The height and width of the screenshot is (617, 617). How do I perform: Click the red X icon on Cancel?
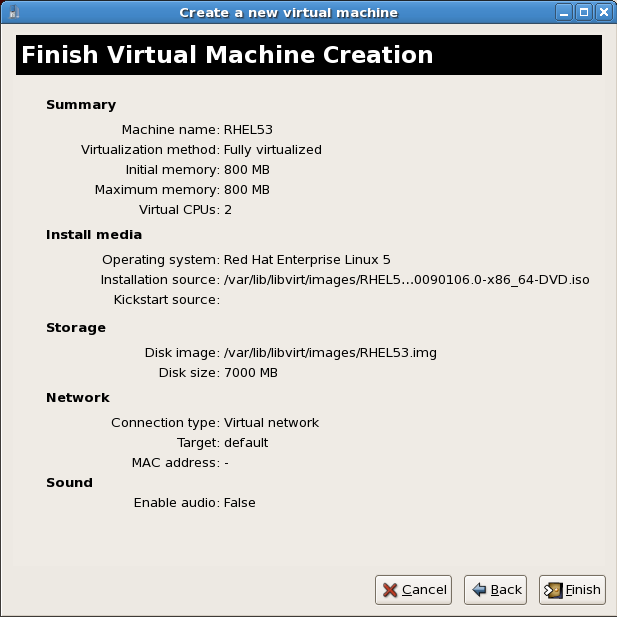click(390, 590)
